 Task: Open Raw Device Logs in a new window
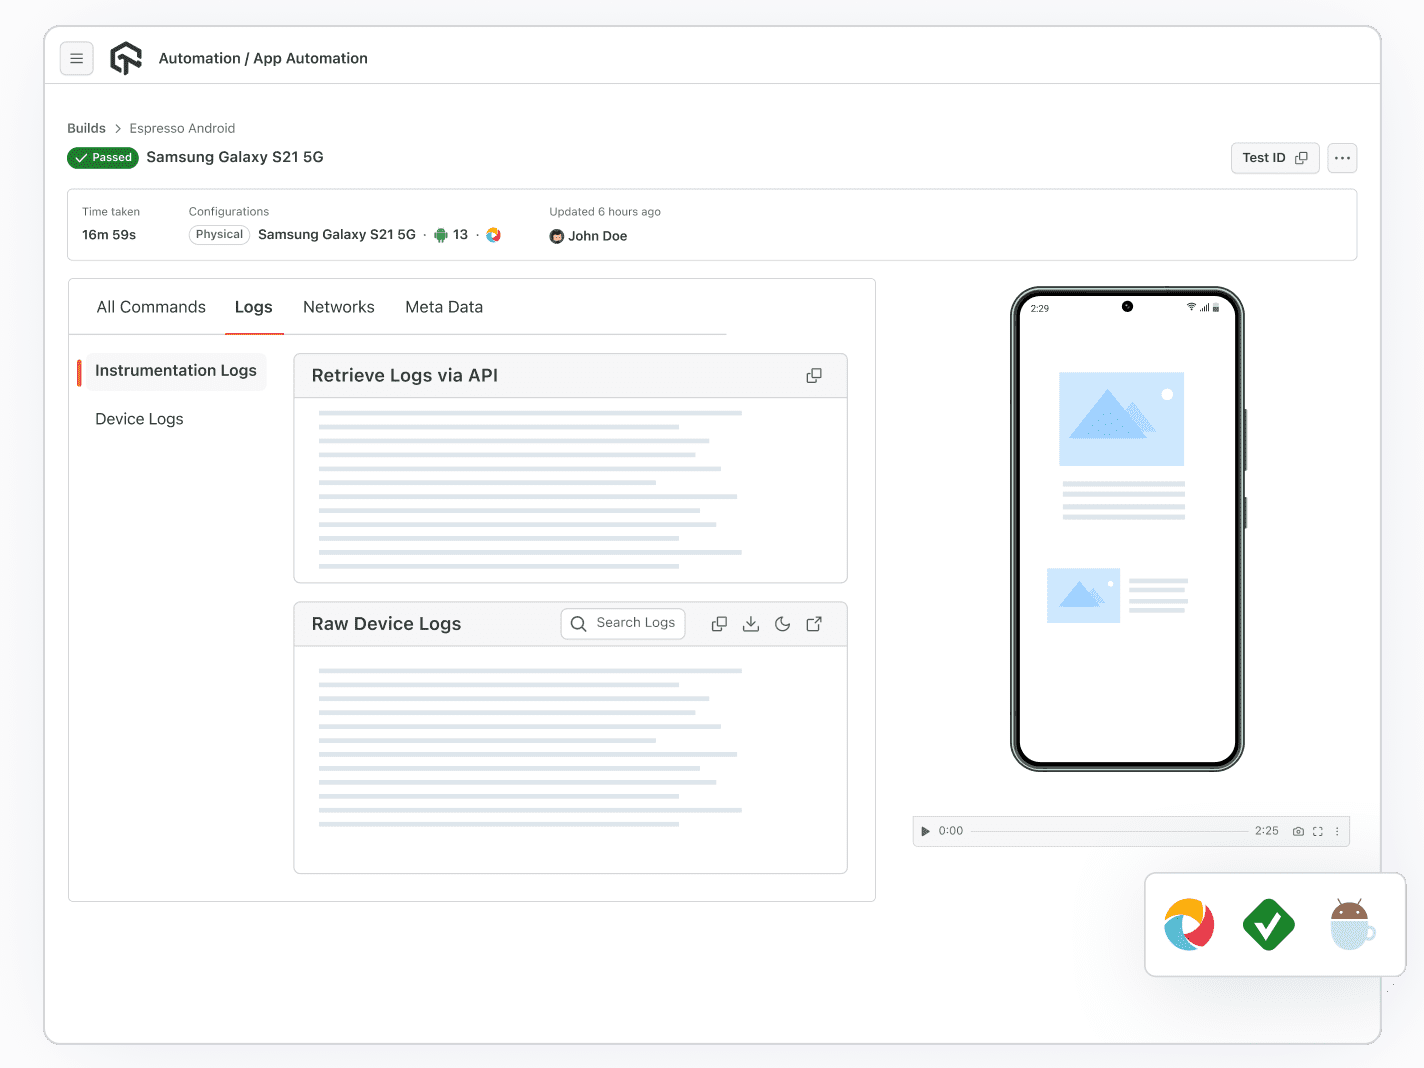(x=814, y=624)
